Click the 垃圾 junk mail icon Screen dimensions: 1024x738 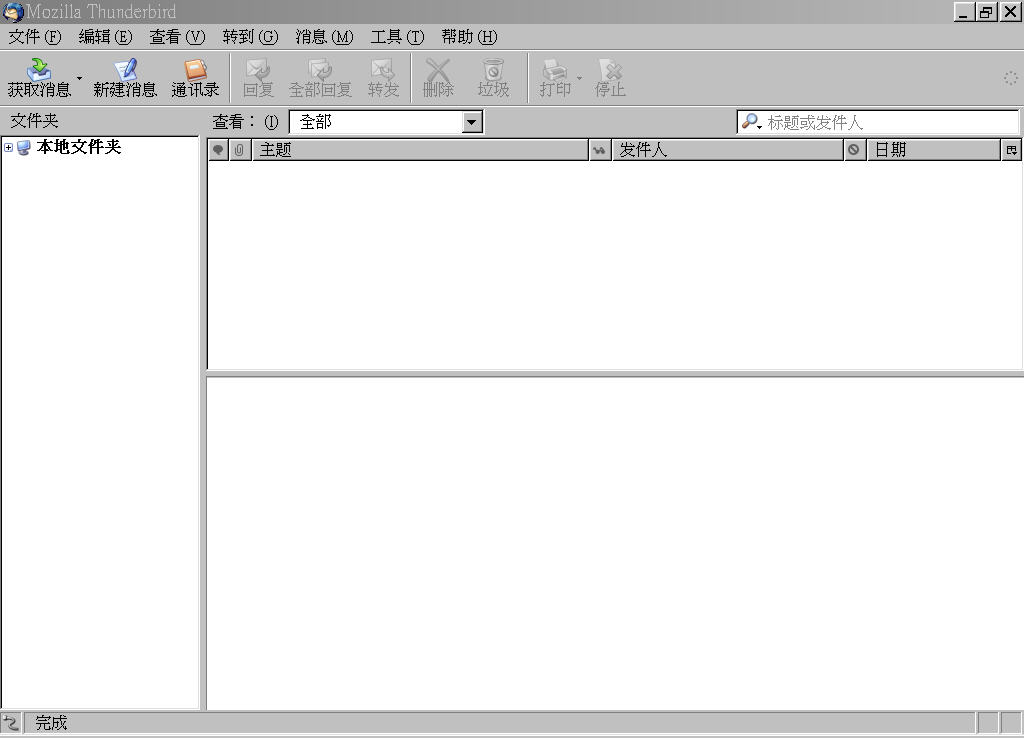pyautogui.click(x=493, y=70)
